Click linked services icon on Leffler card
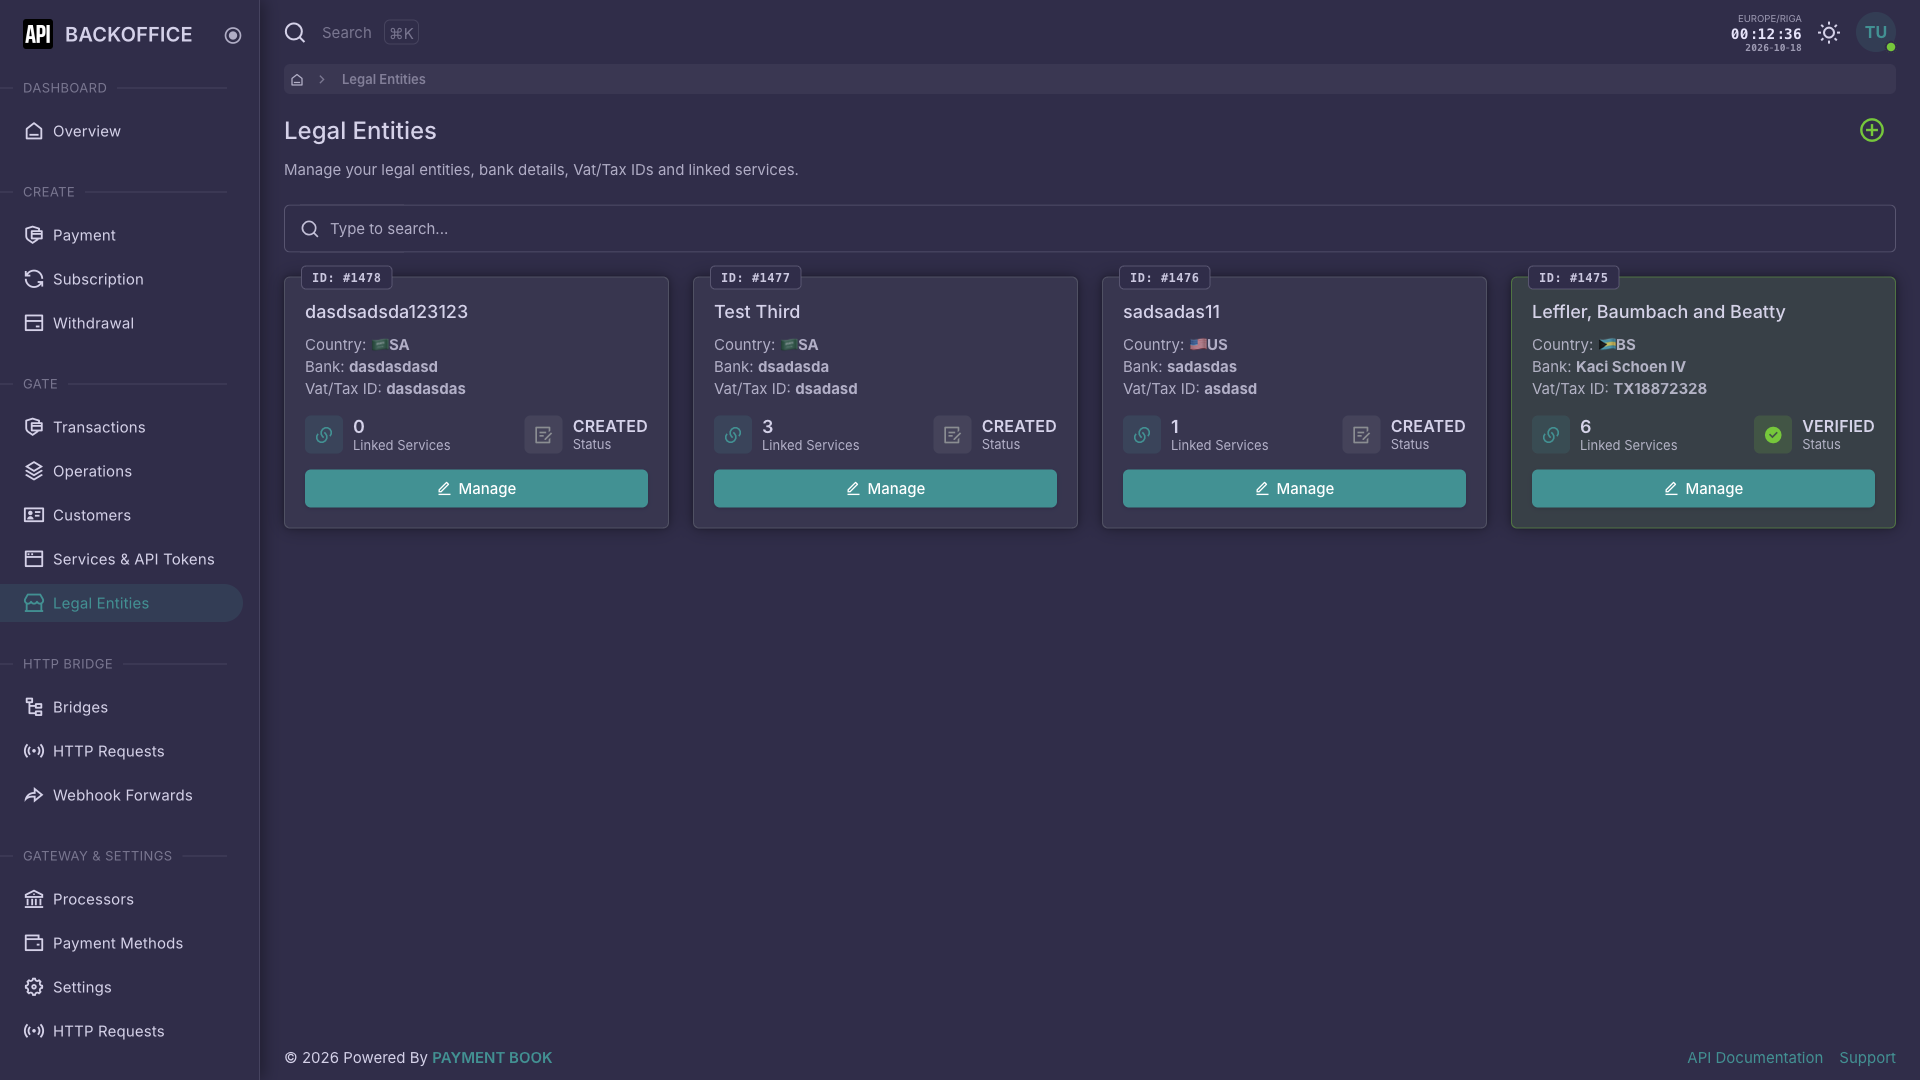Image resolution: width=1920 pixels, height=1080 pixels. tap(1551, 435)
